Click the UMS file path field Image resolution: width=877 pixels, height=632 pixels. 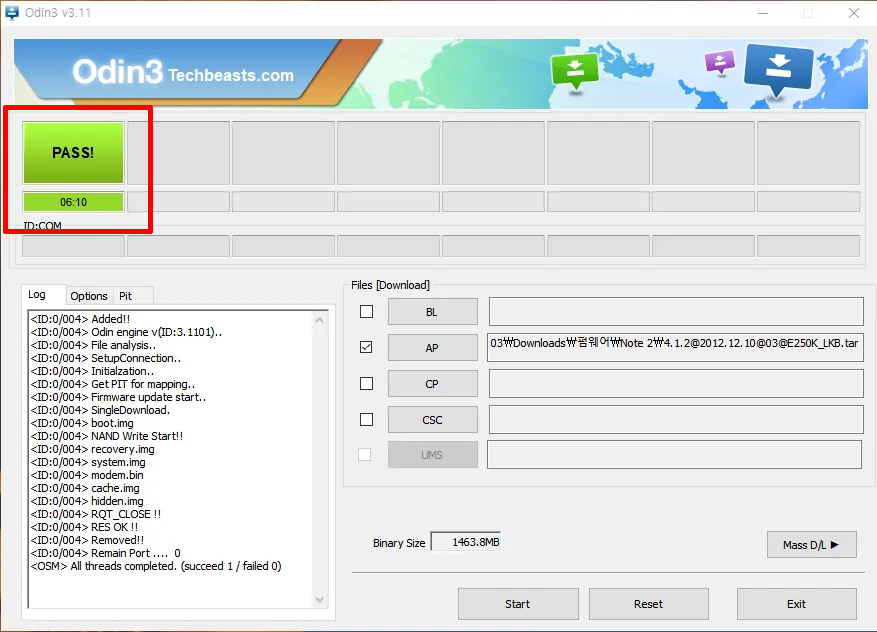(x=674, y=455)
